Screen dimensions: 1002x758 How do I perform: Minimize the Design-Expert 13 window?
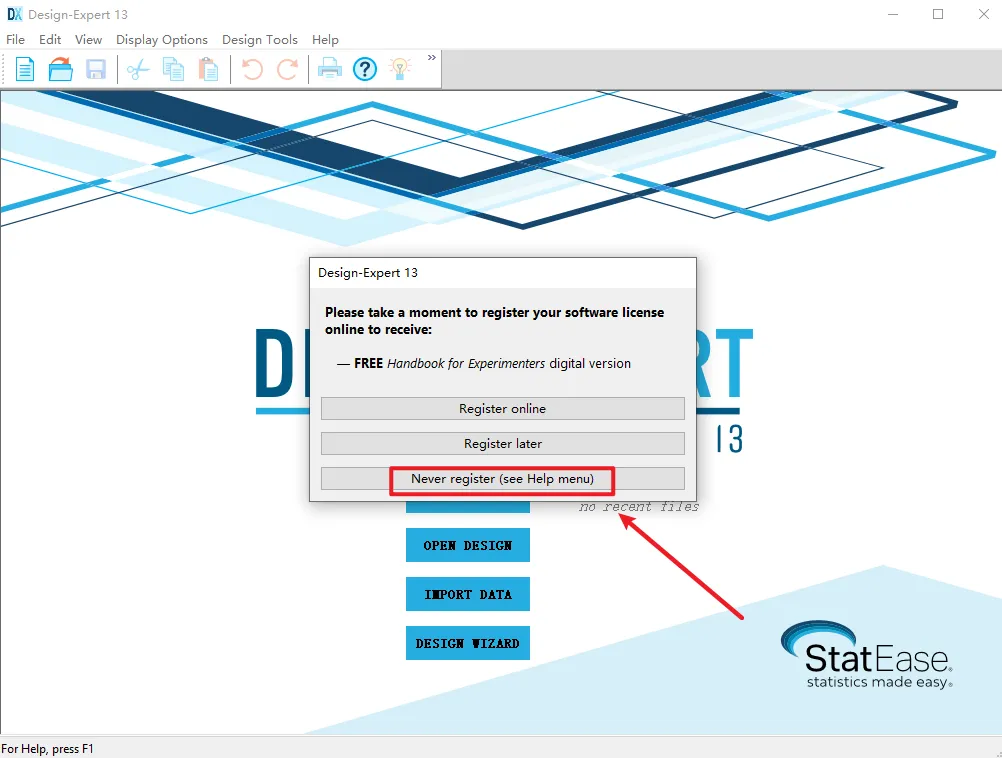[893, 14]
